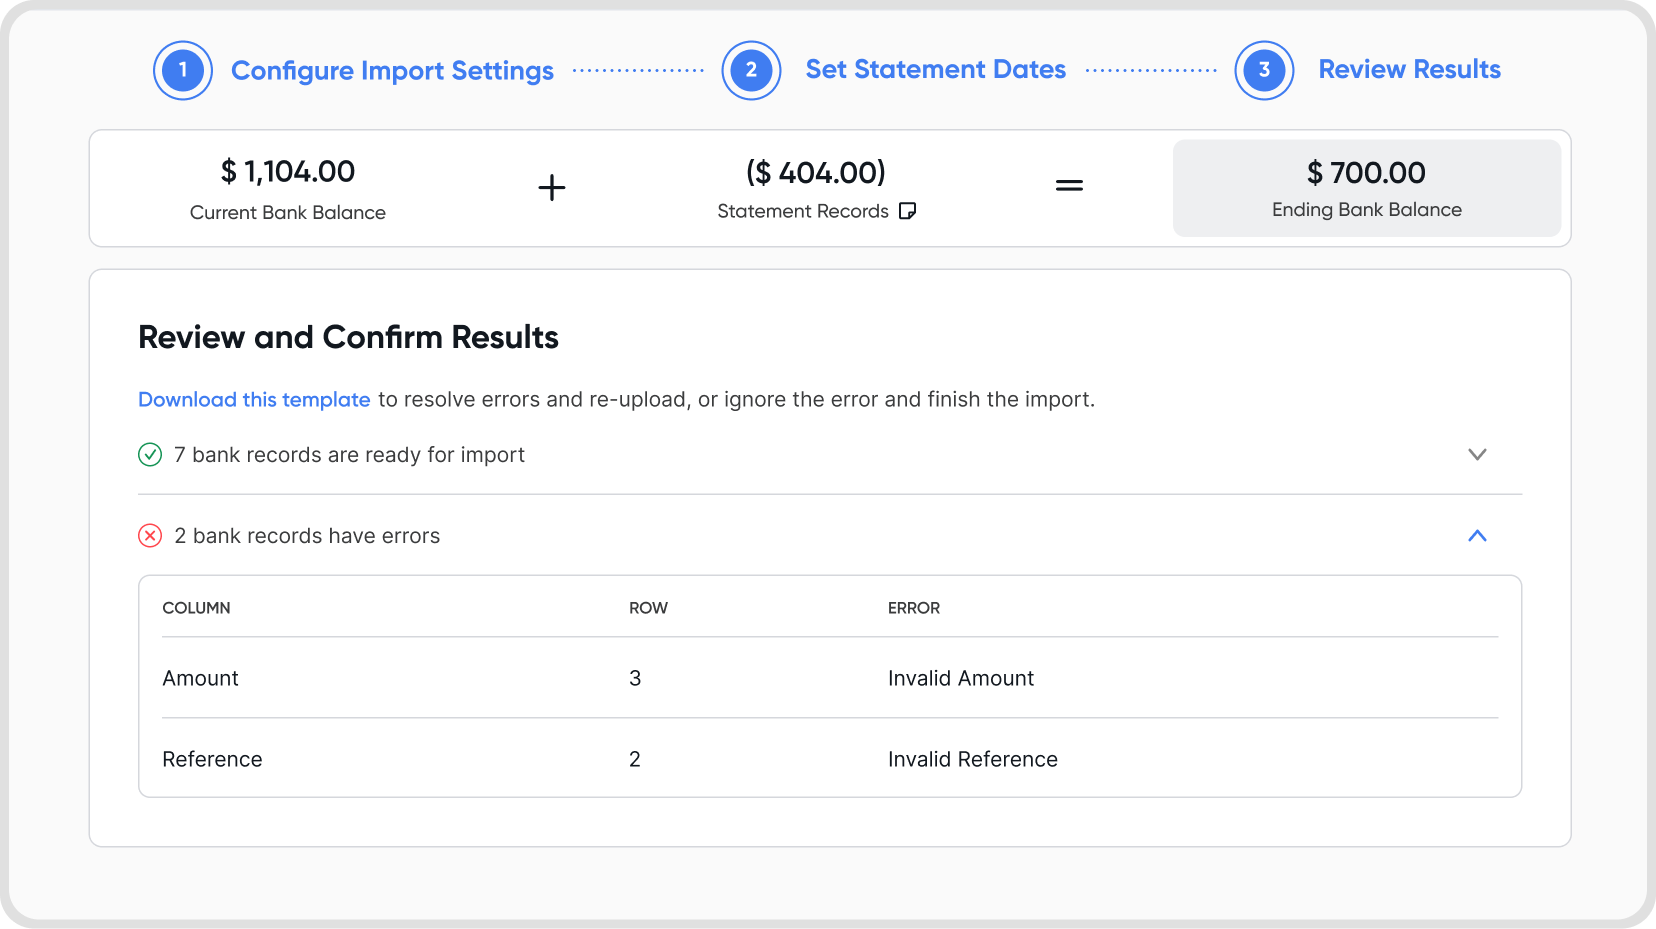Click the Ending Bank Balance box
Screen dimensions: 1656x929
[1366, 188]
